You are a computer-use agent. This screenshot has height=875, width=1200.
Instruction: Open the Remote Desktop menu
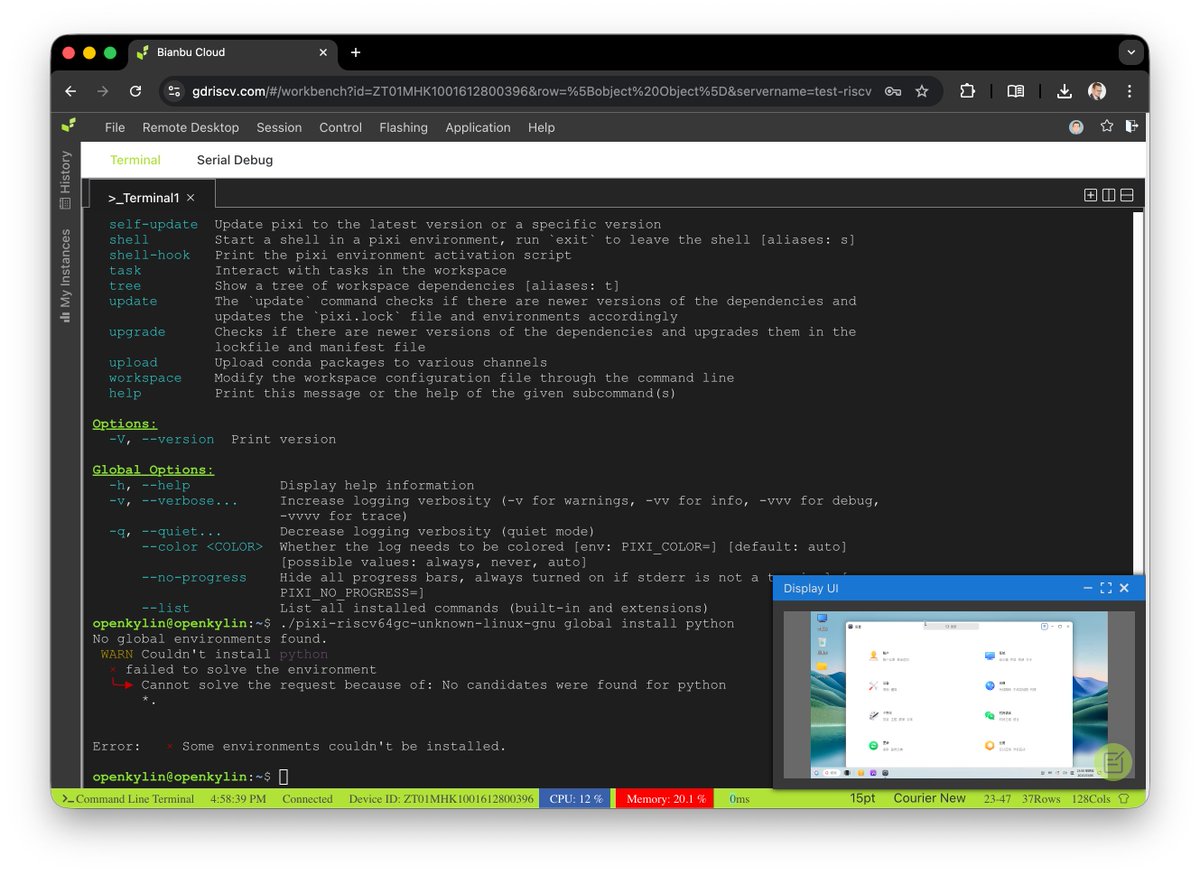pos(190,127)
